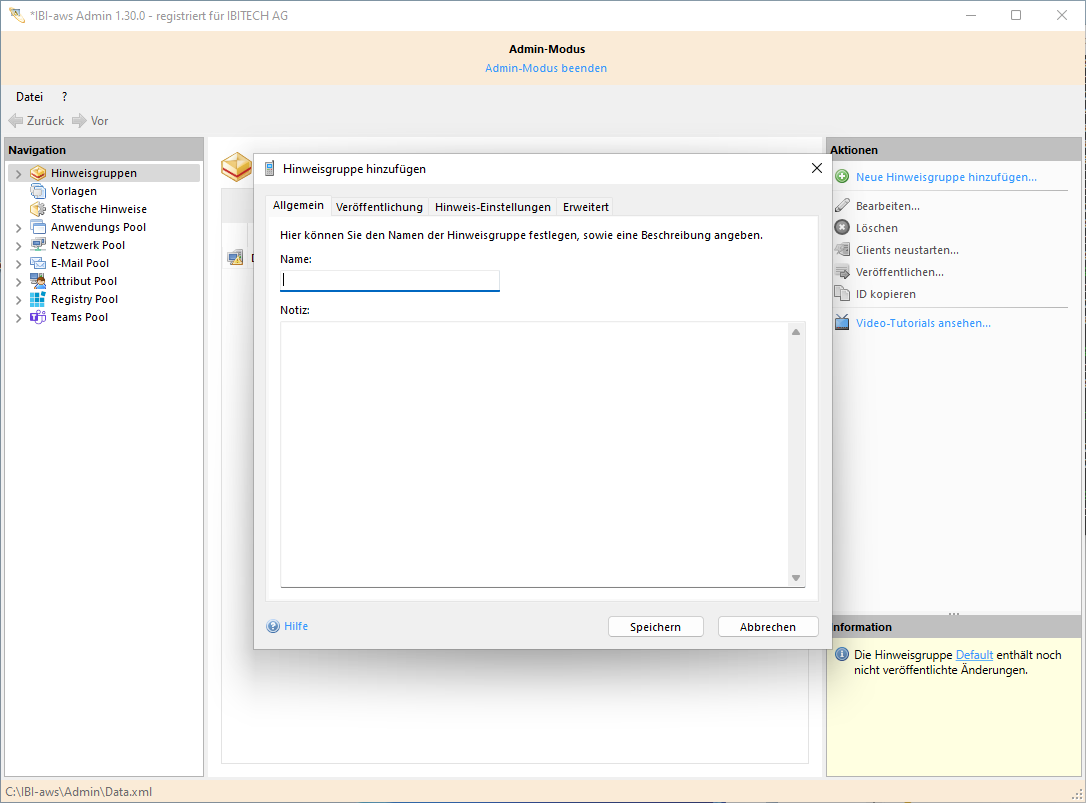Click the Teams Pool icon
1086x803 pixels.
point(38,317)
